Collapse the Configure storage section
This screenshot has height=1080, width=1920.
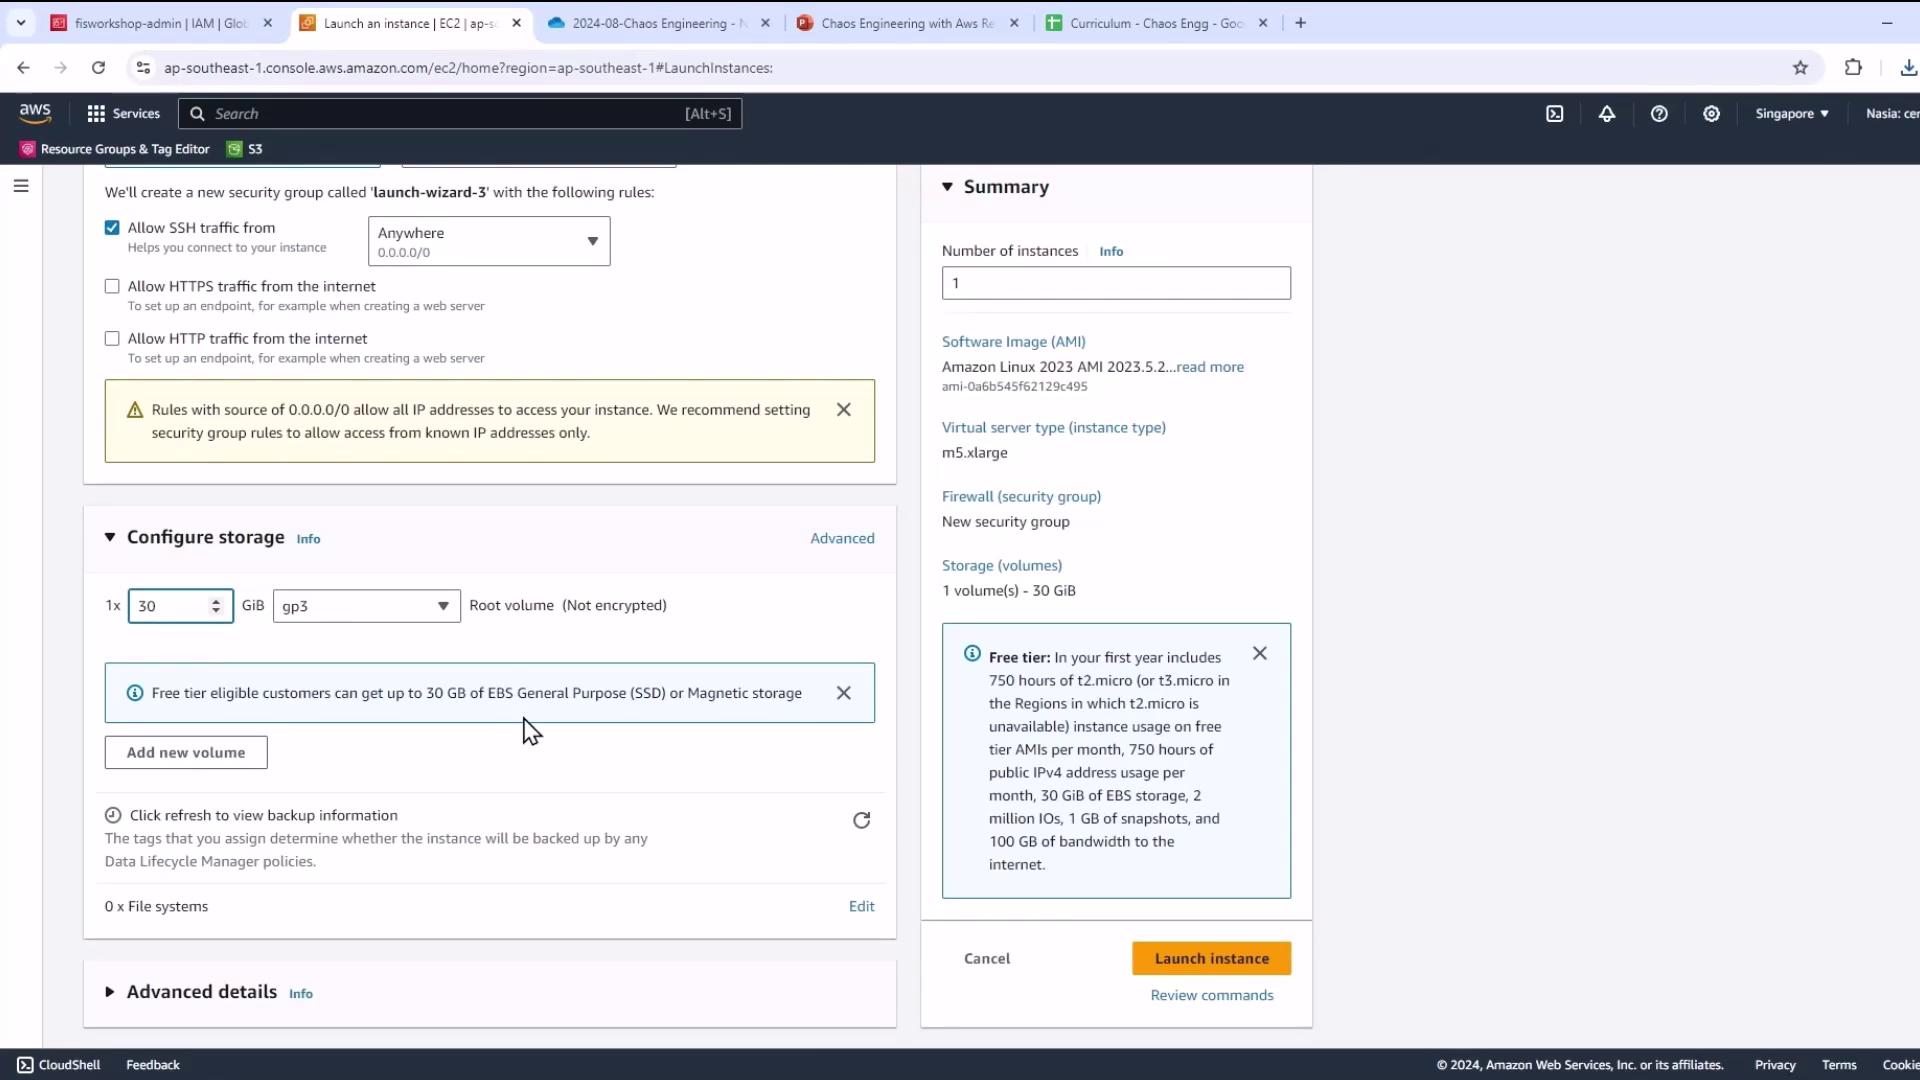pyautogui.click(x=110, y=538)
